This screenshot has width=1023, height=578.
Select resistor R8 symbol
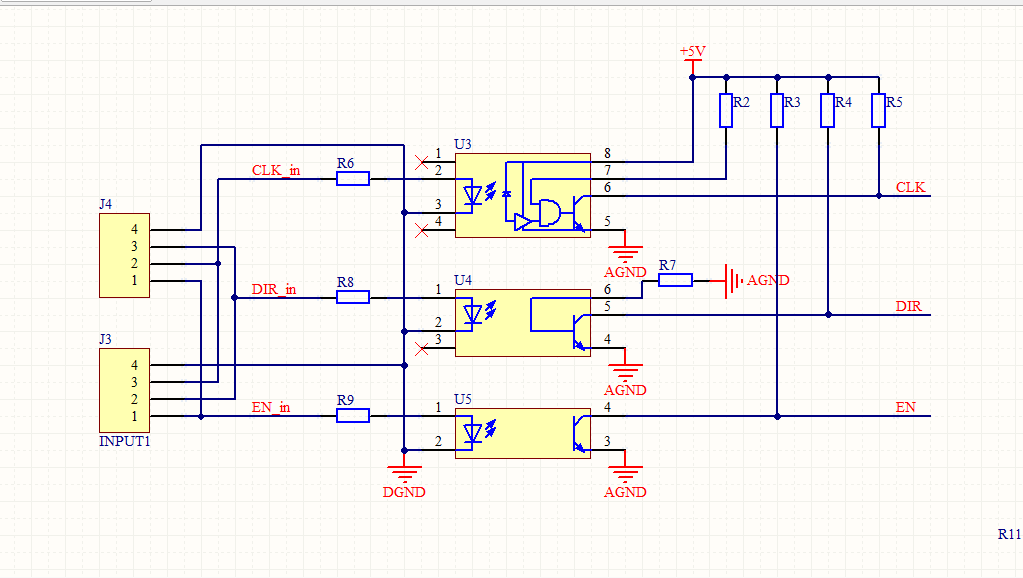tap(353, 297)
